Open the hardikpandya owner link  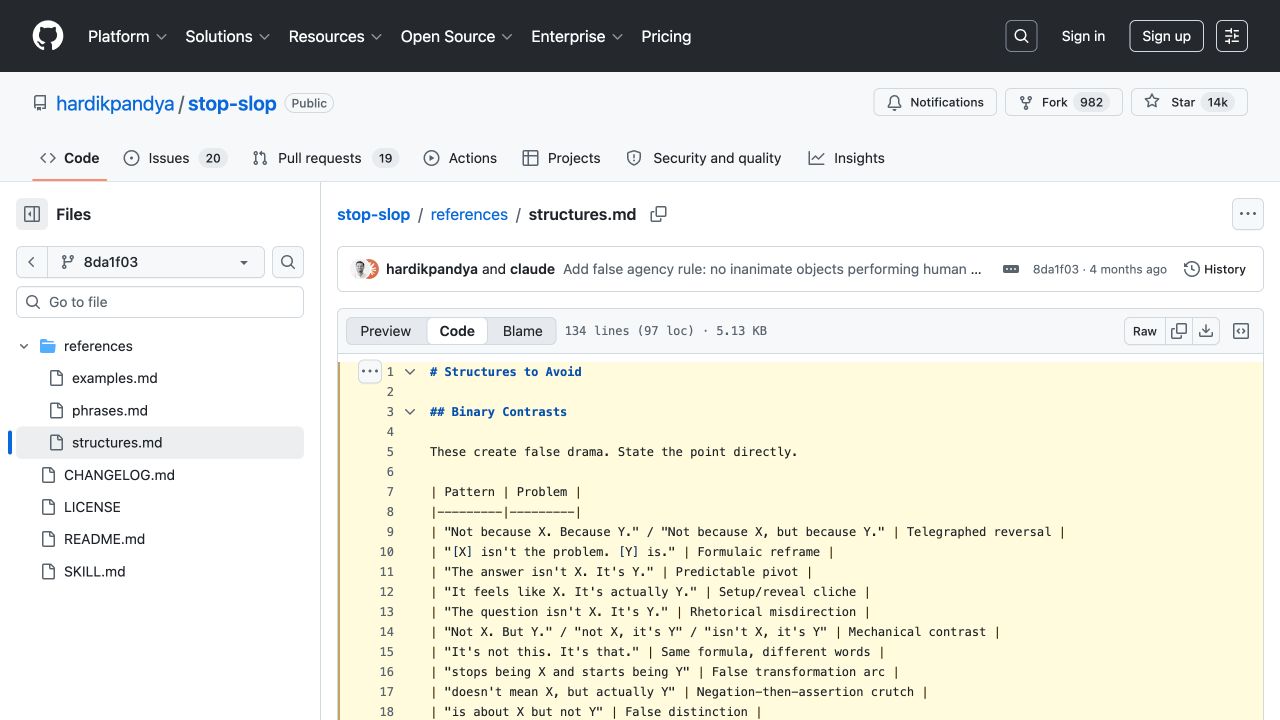pyautogui.click(x=115, y=103)
